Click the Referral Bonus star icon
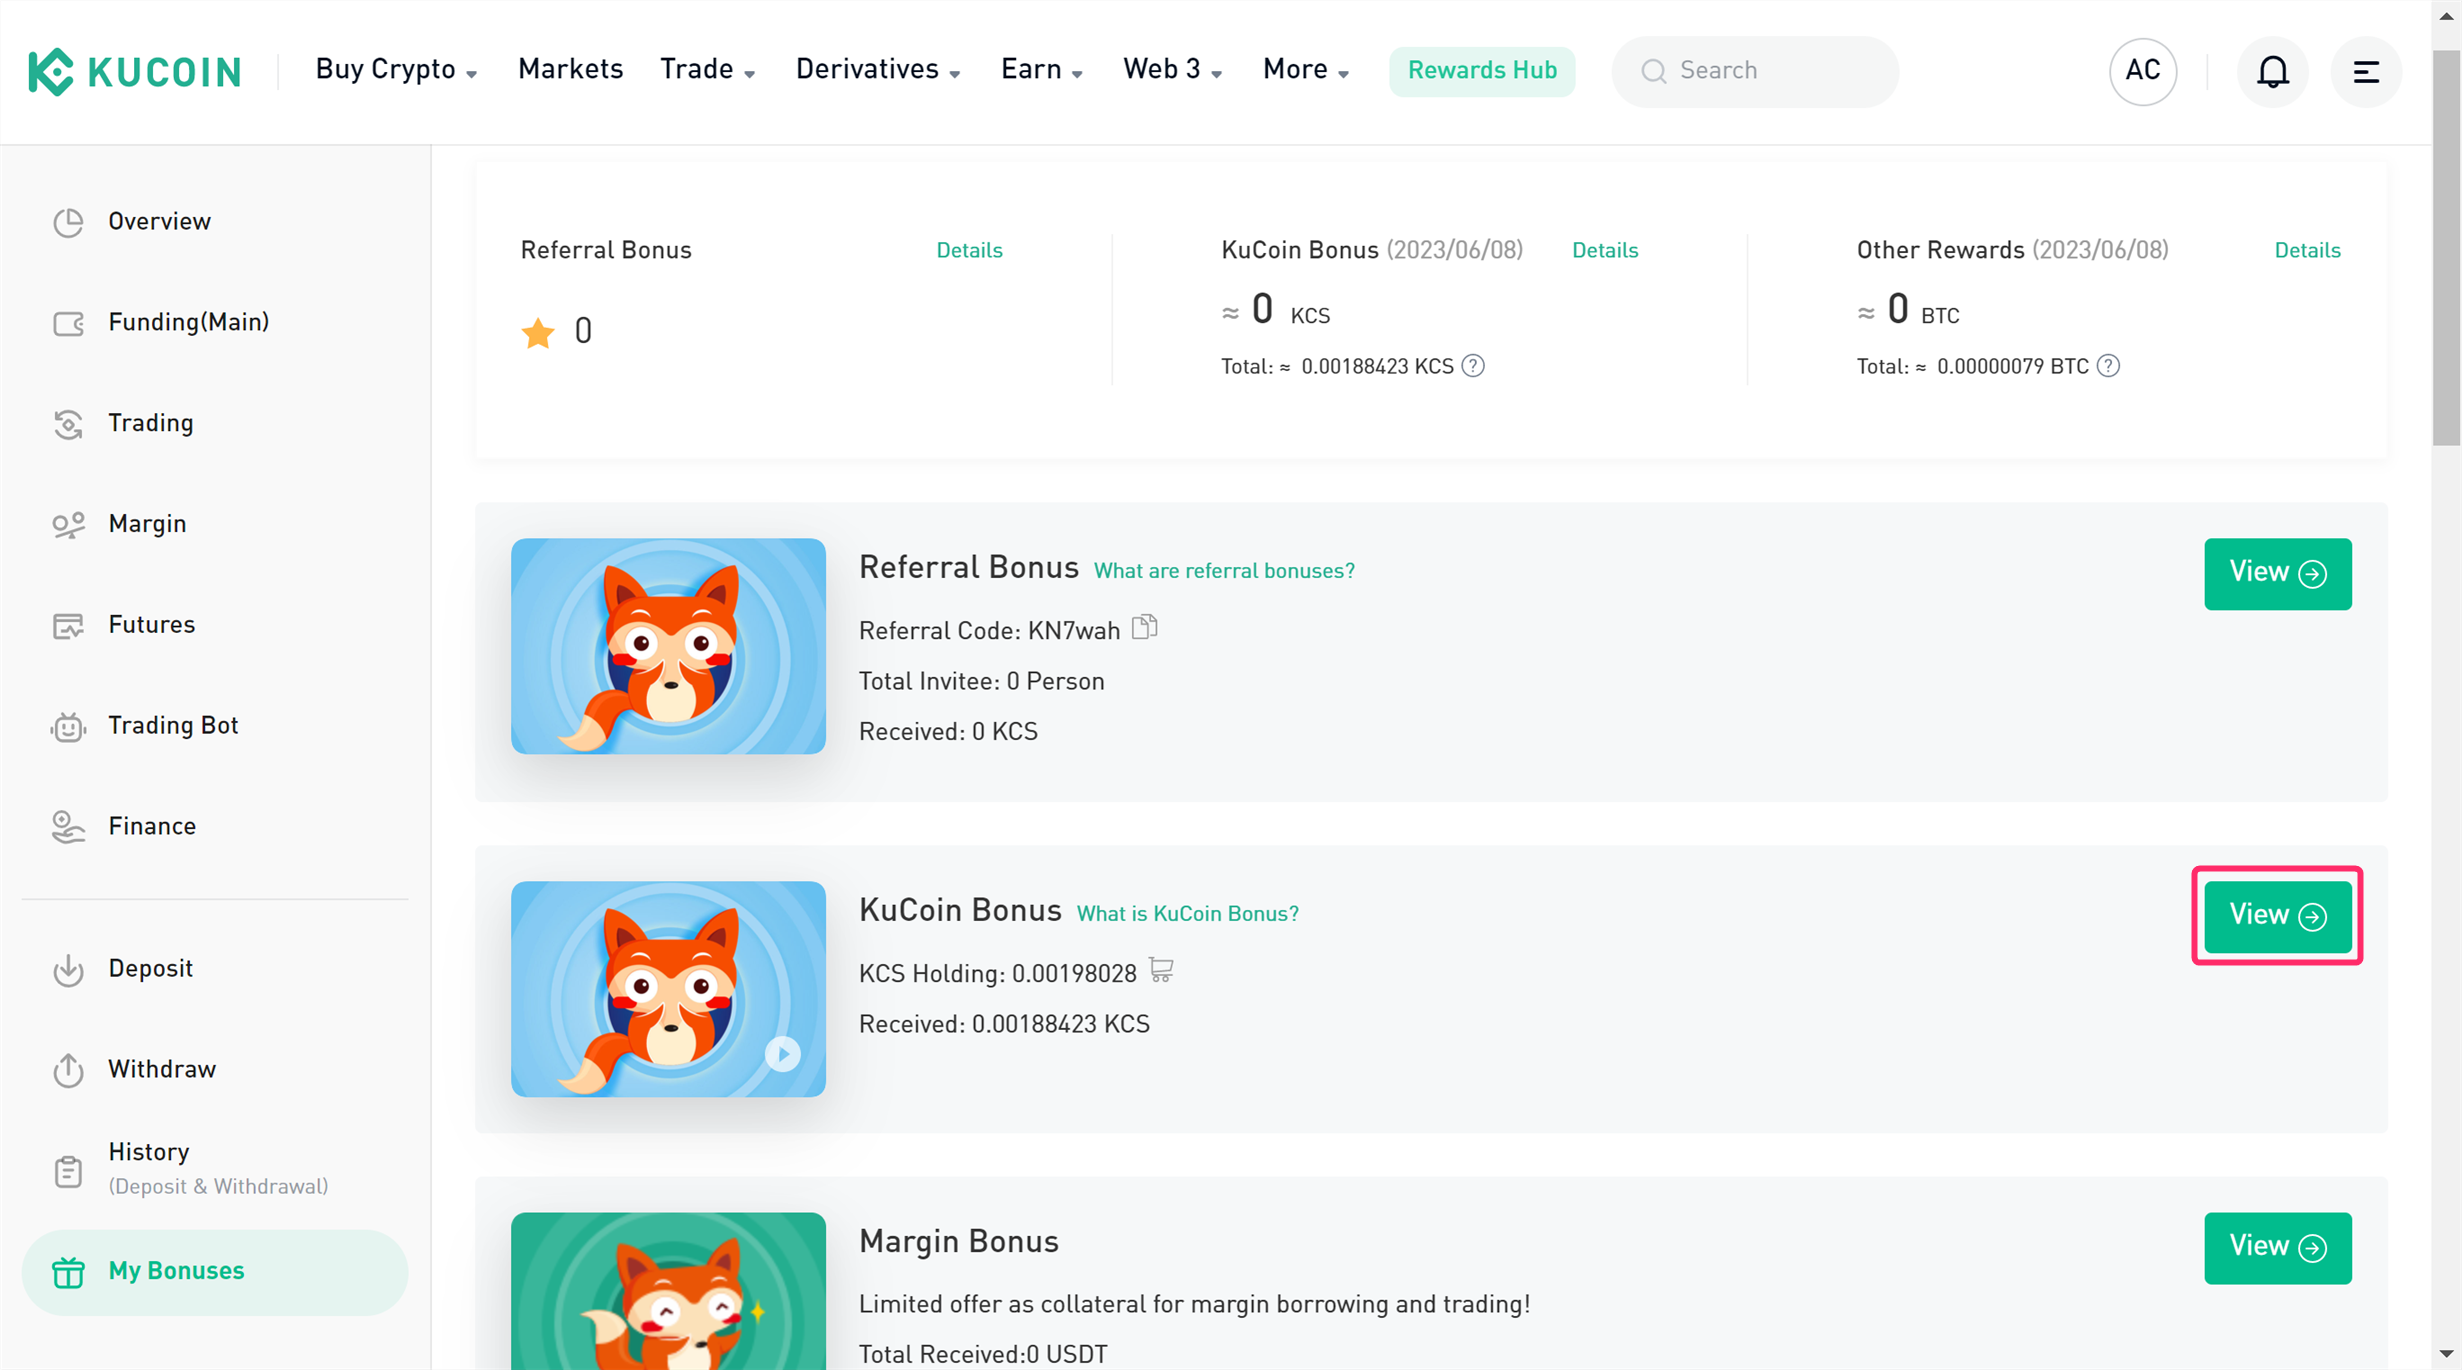 537,332
